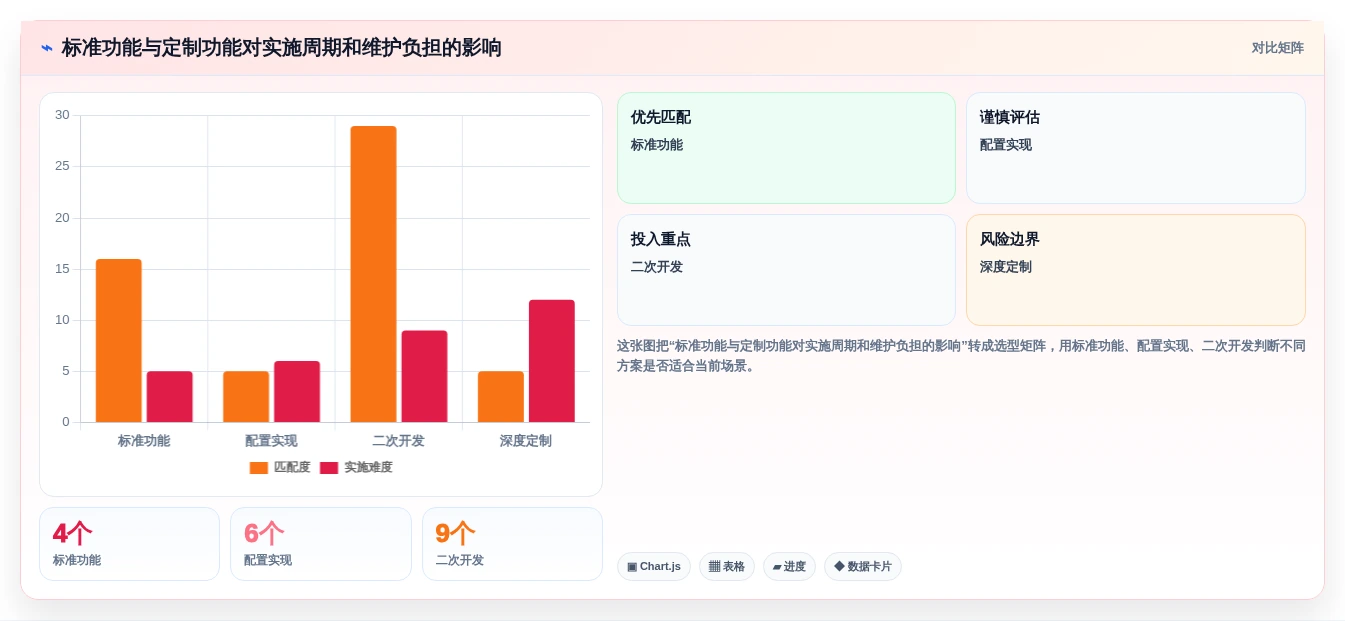
Task: Open the 优先匹配 matrix card
Action: click(x=786, y=148)
